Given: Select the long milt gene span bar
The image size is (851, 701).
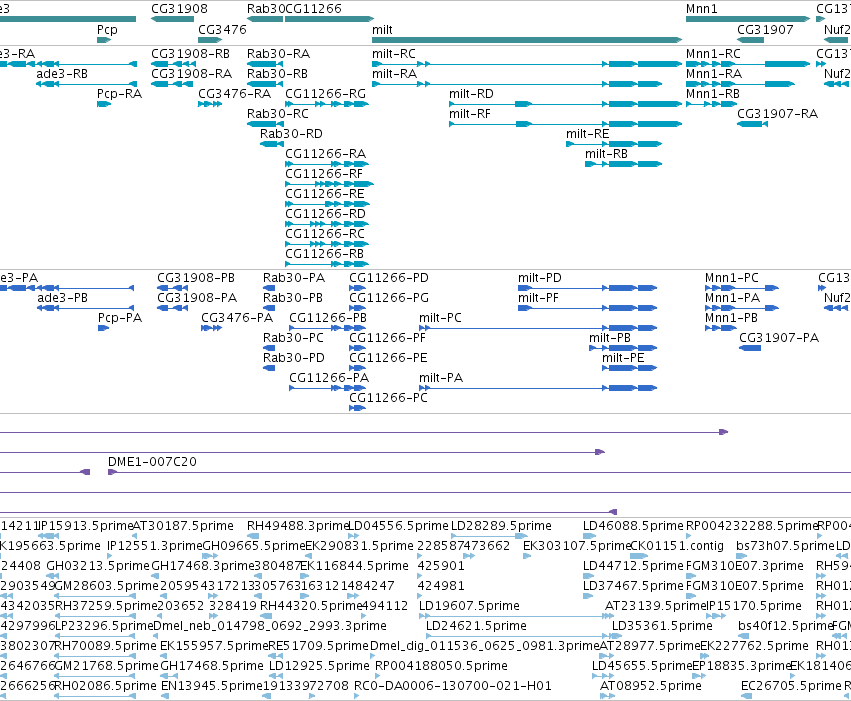Looking at the screenshot, I should pyautogui.click(x=526, y=40).
